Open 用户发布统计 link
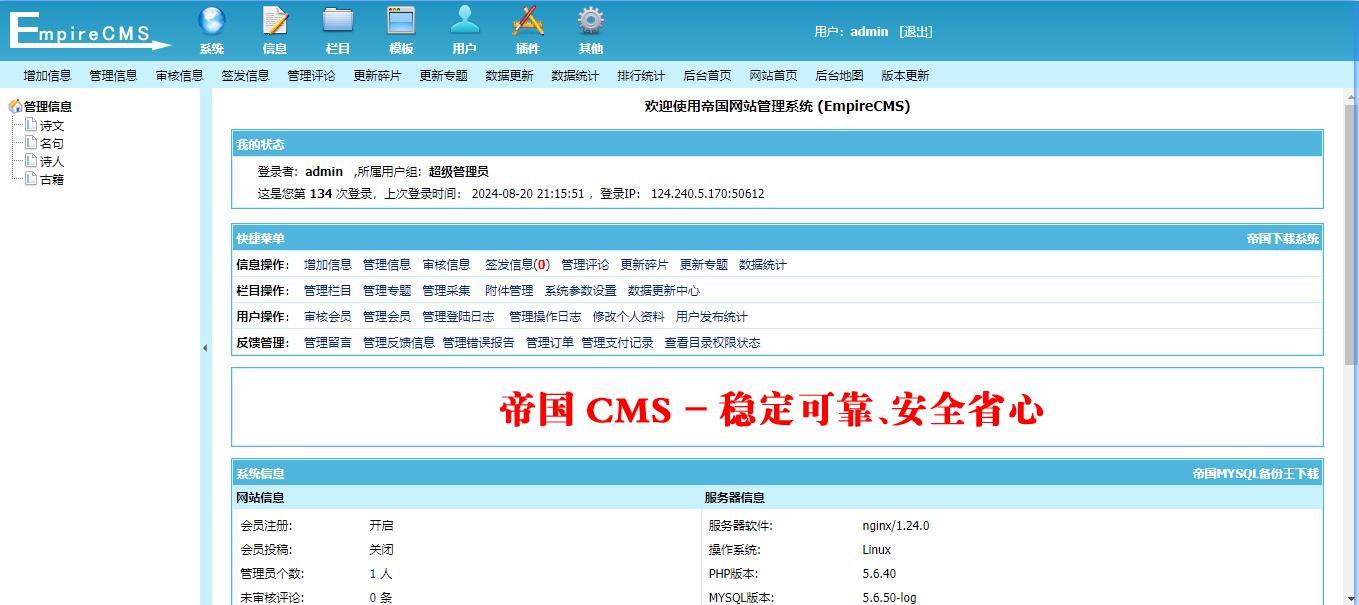 (x=712, y=317)
